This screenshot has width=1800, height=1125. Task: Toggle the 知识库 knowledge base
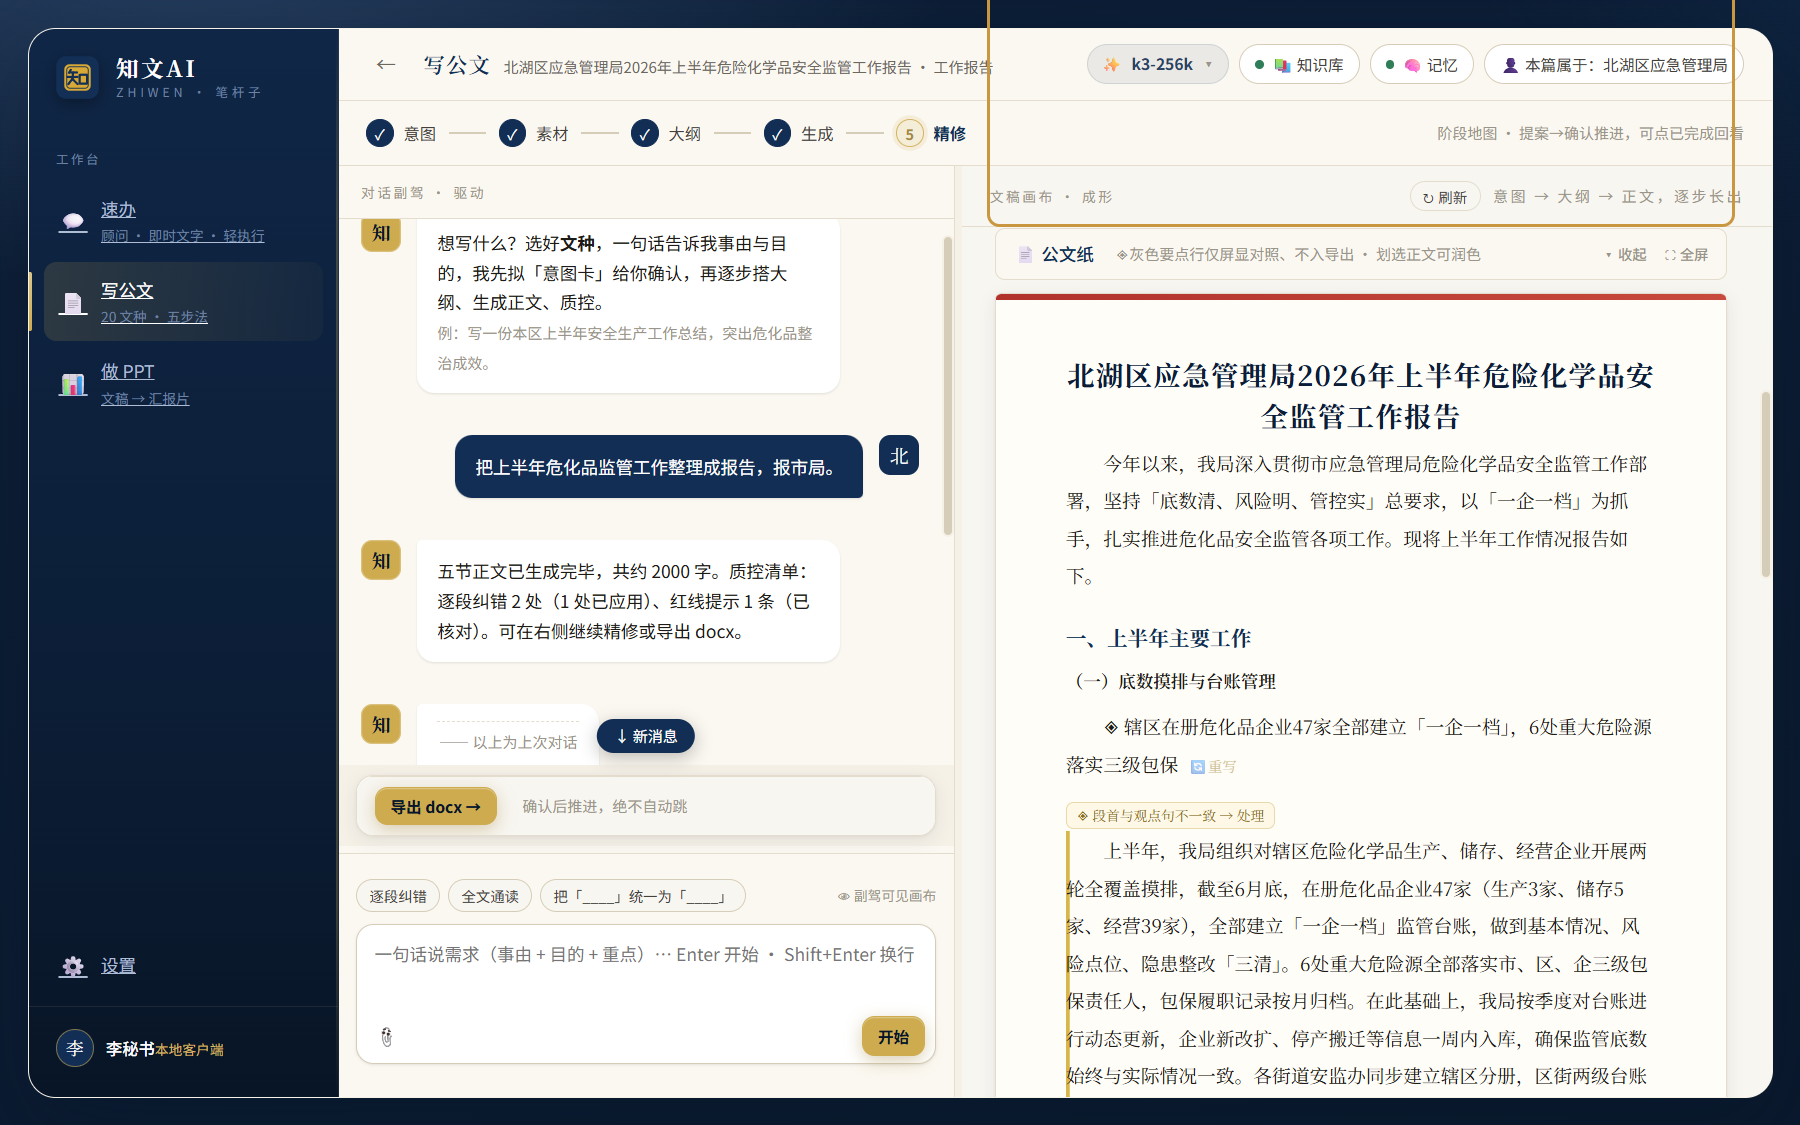tap(1299, 65)
